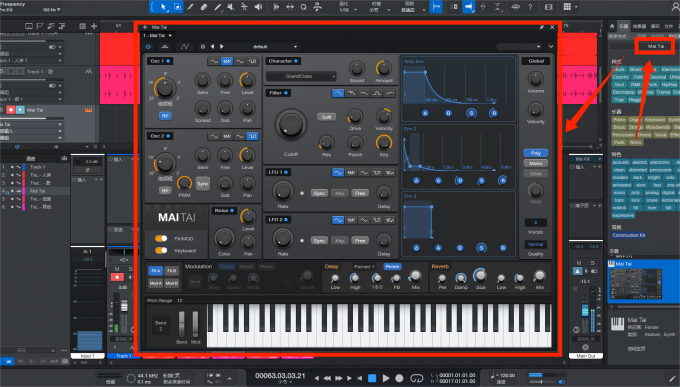Click the pitch Bend wheel
The height and width of the screenshot is (387, 680).
(181, 323)
